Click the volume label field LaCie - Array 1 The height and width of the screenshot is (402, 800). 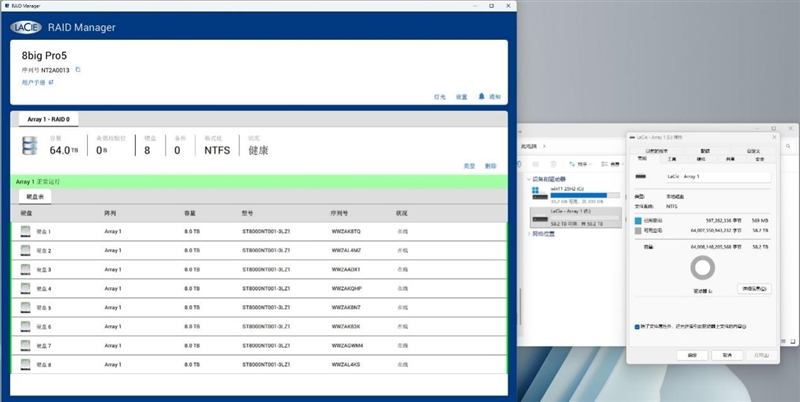pyautogui.click(x=718, y=177)
